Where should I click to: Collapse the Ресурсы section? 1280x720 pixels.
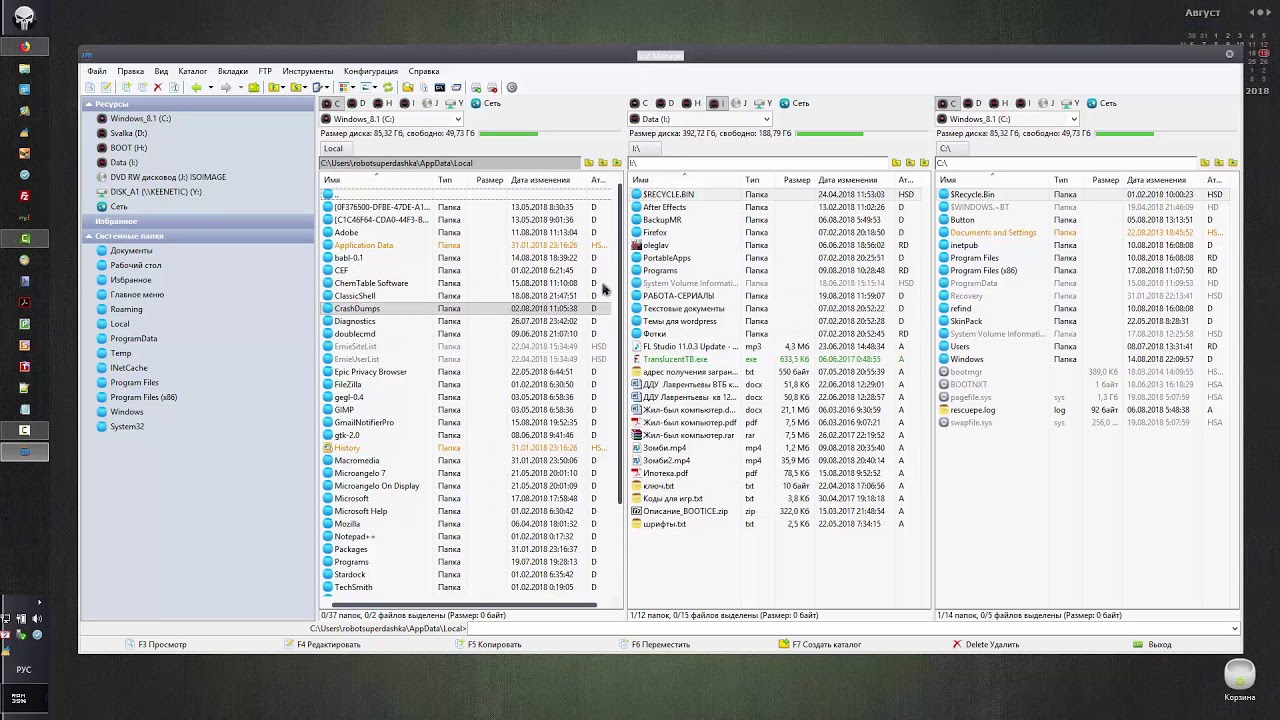pyautogui.click(x=89, y=104)
